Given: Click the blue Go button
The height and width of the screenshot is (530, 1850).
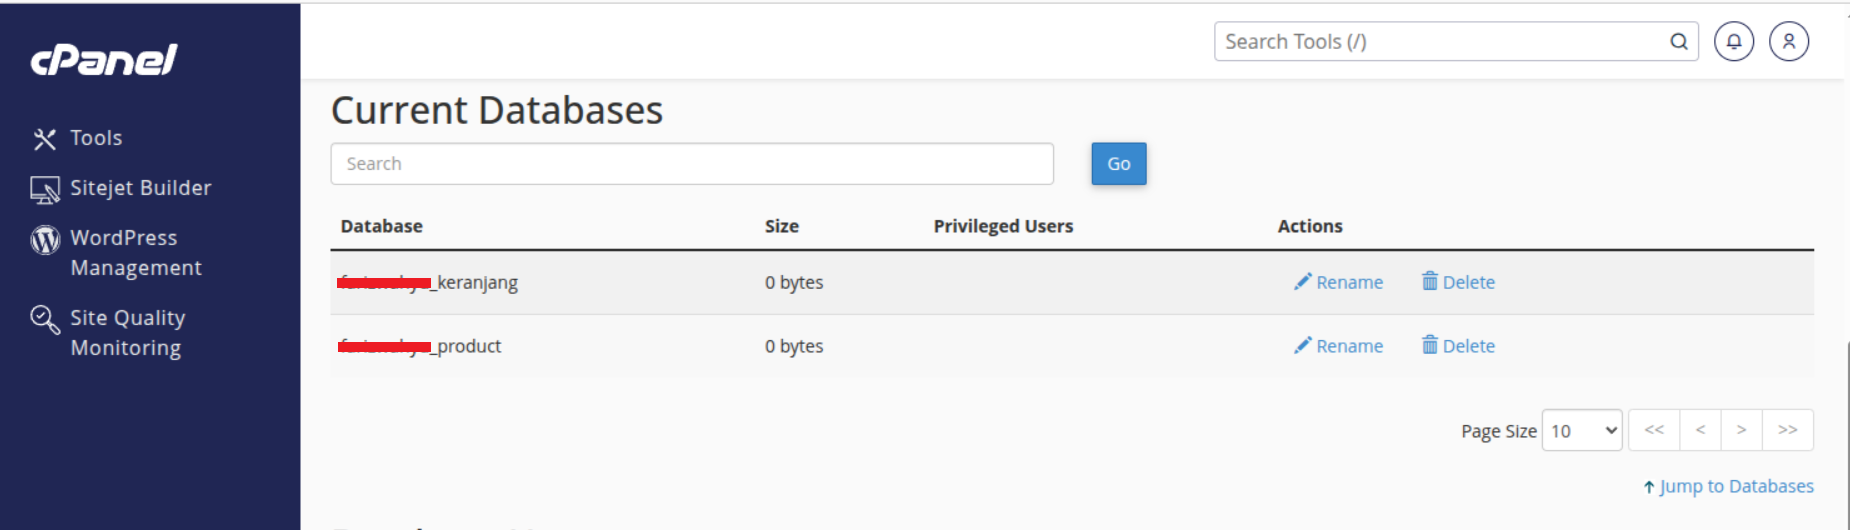Looking at the screenshot, I should coord(1119,164).
